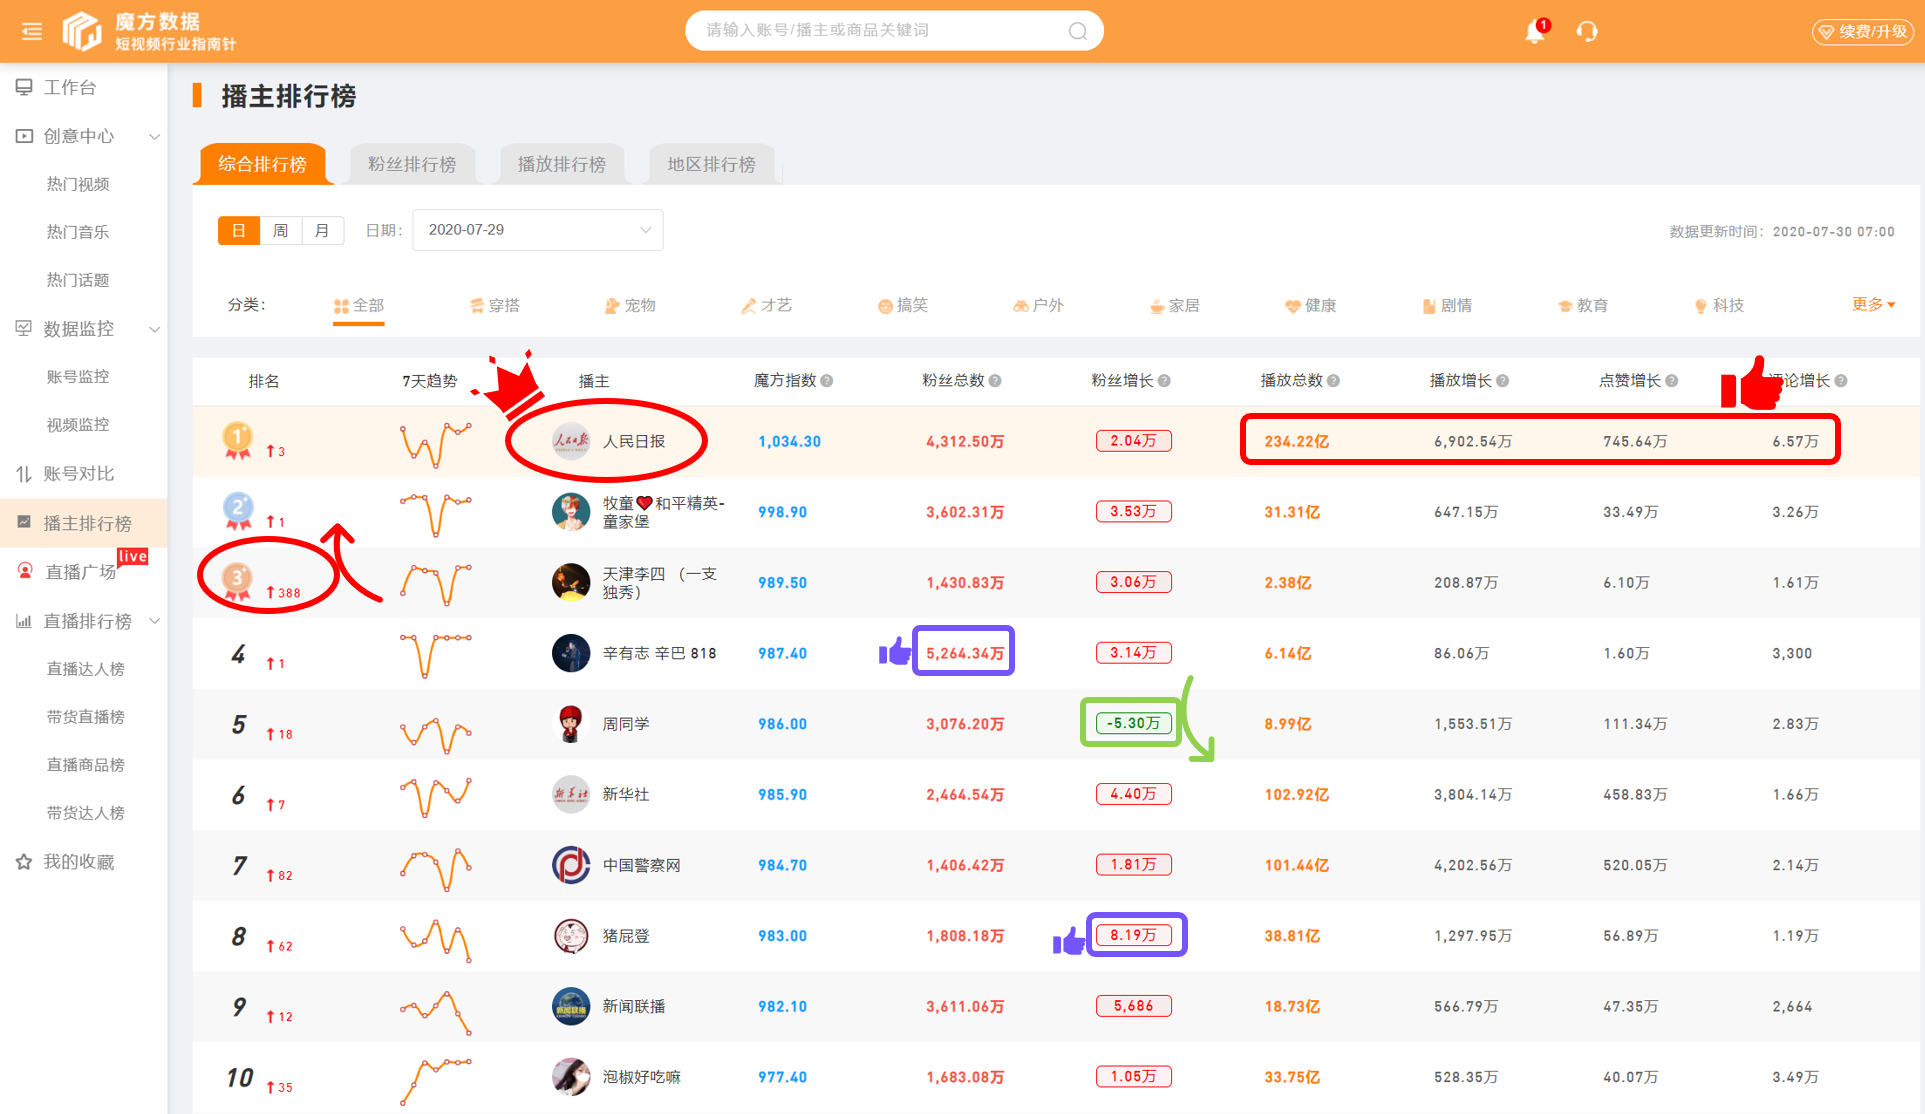
Task: Click the help icon beside 魔方指数
Action: point(827,381)
